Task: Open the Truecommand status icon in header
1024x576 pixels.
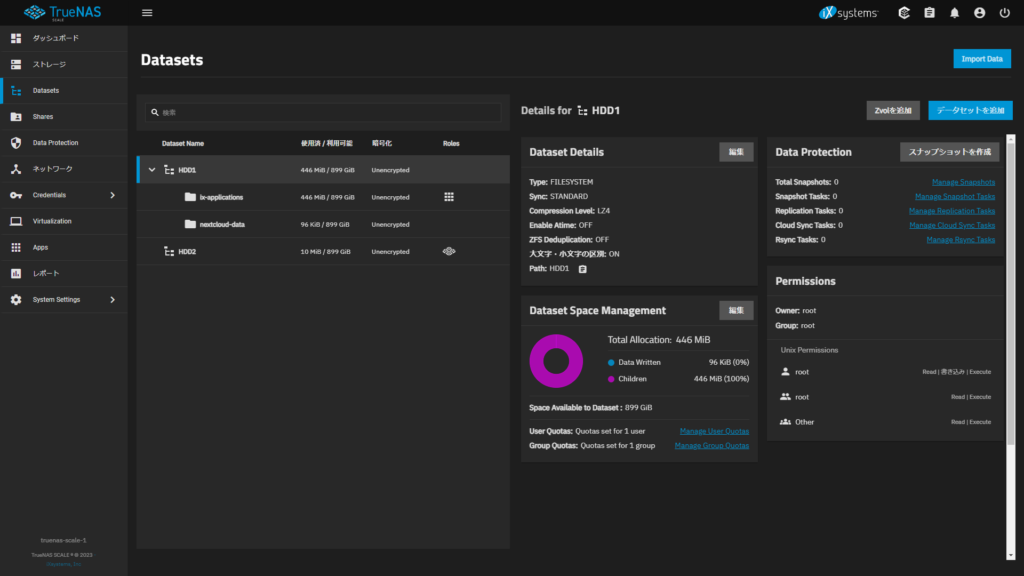Action: point(903,12)
